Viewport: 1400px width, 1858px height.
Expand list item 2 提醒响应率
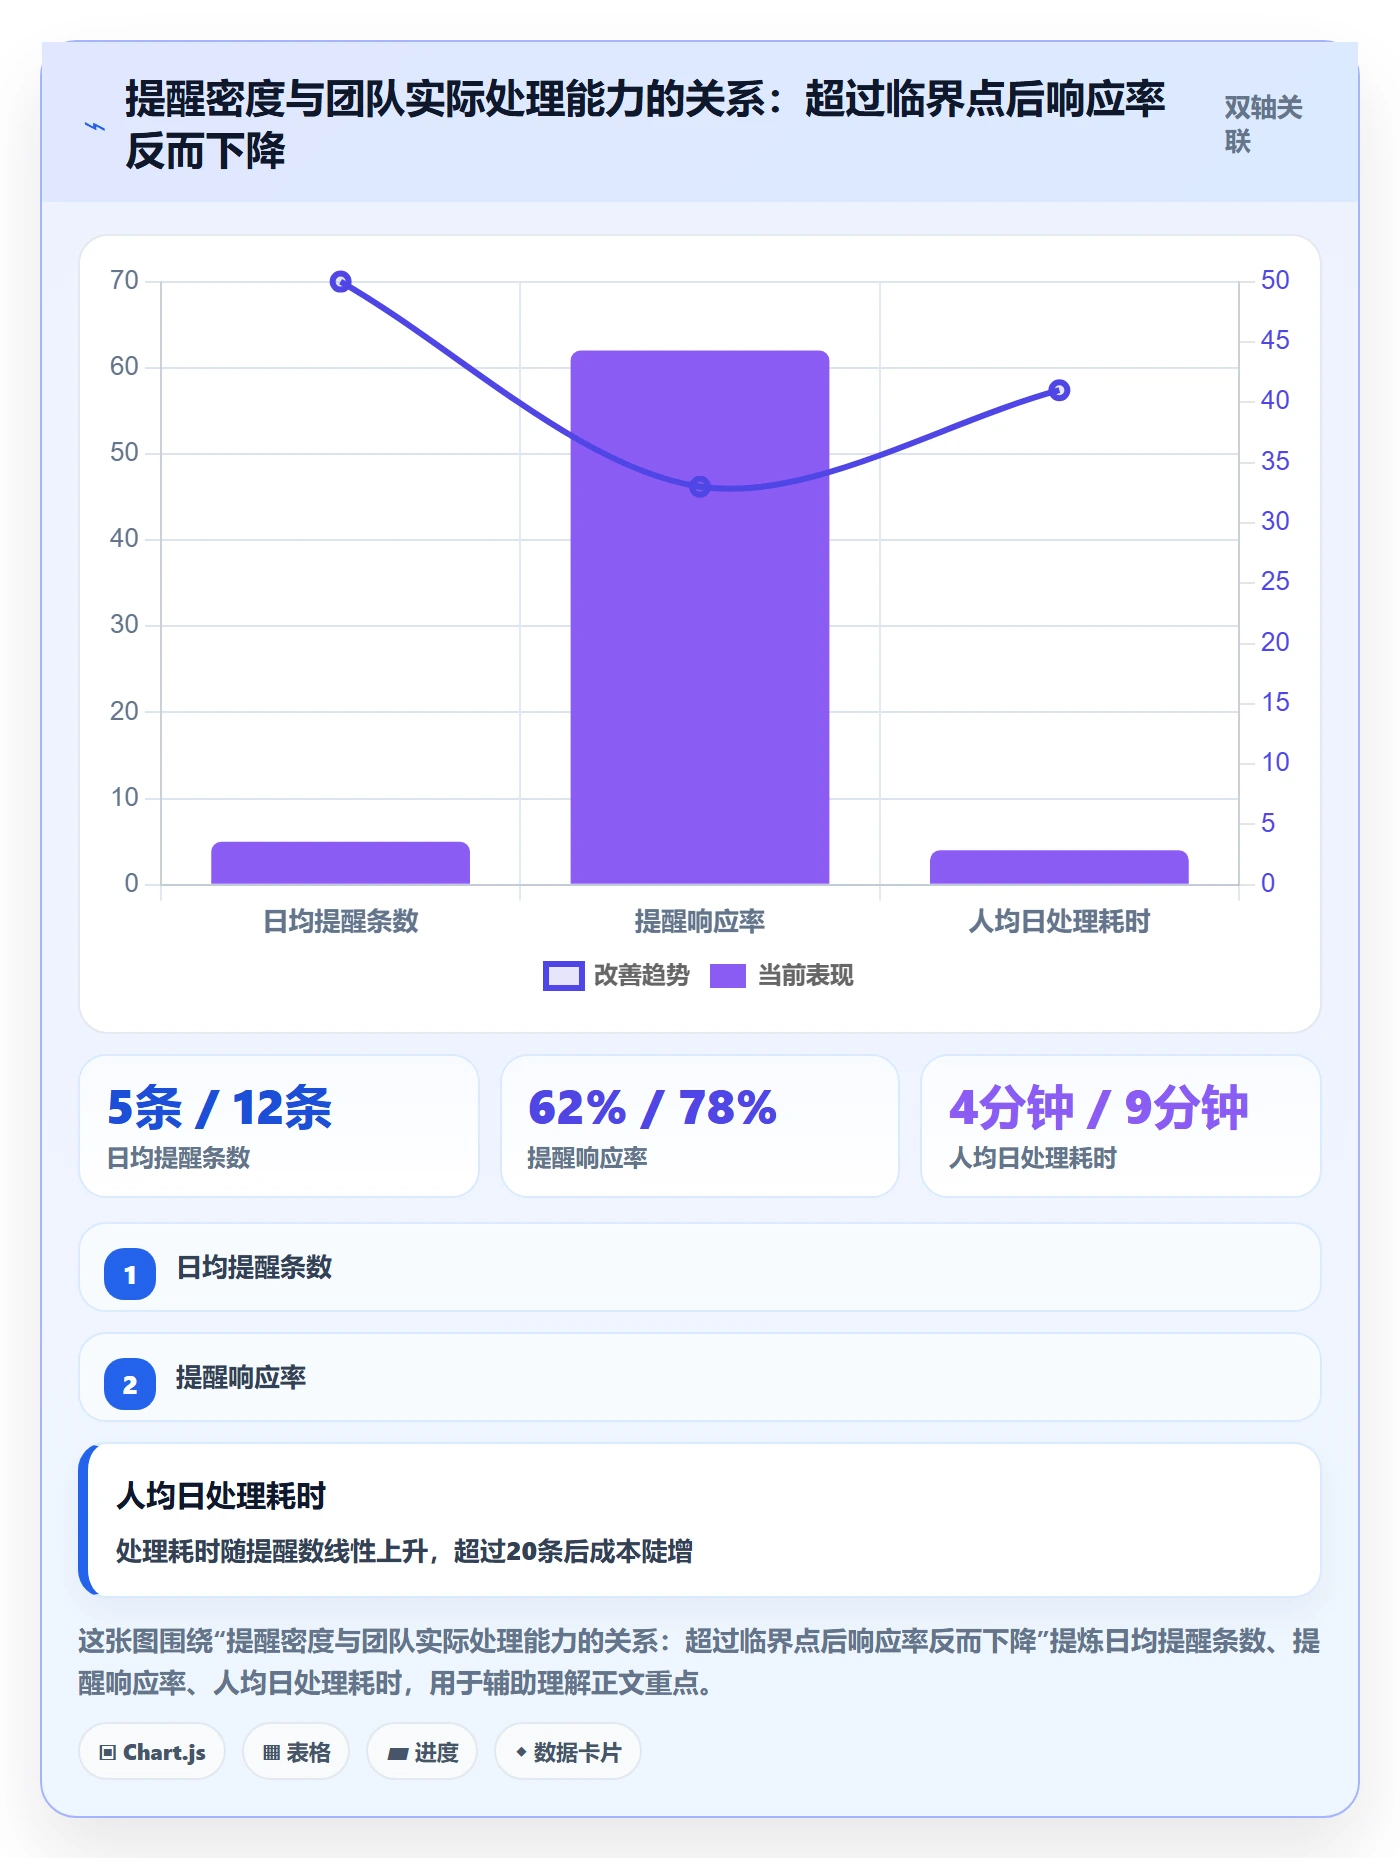pyautogui.click(x=700, y=1377)
